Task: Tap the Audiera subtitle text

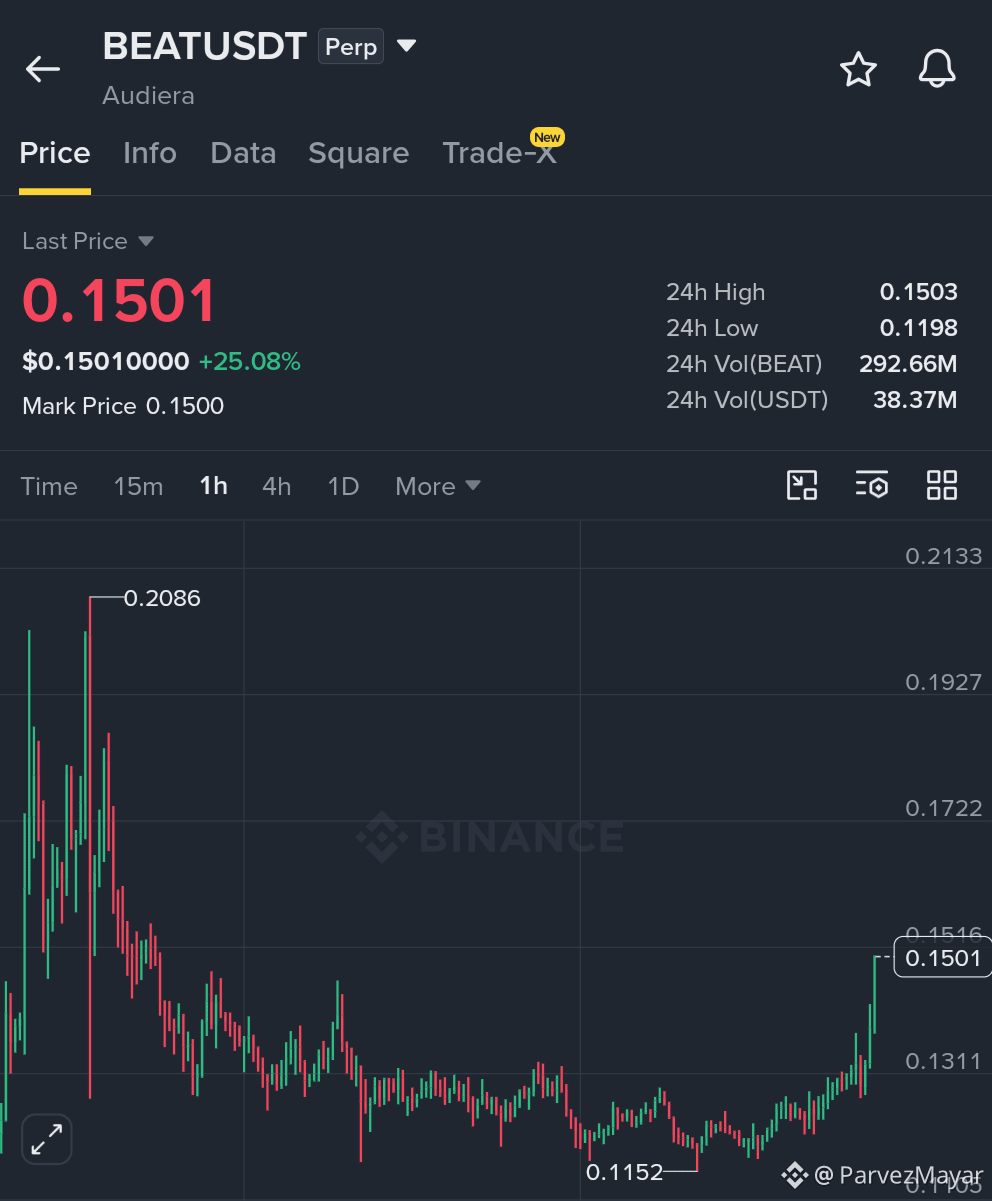Action: (148, 96)
